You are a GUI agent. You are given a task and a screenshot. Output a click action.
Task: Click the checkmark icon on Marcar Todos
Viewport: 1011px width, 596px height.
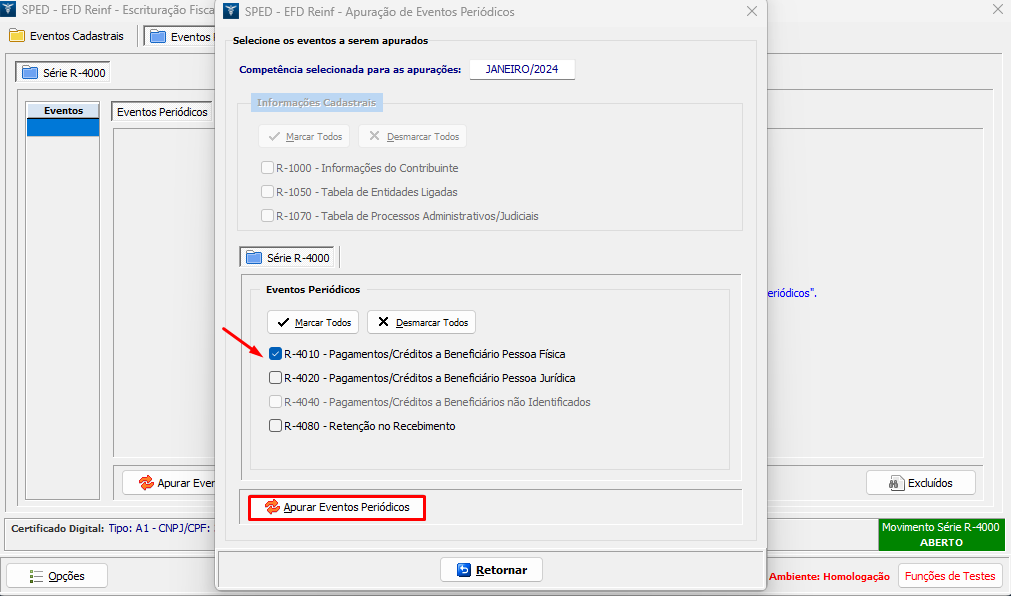point(283,323)
